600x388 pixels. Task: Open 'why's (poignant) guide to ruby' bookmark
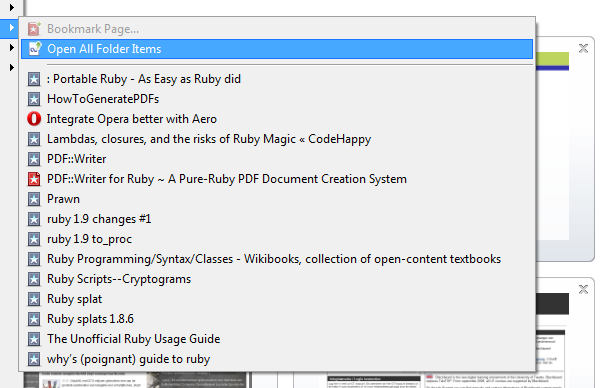point(277,359)
